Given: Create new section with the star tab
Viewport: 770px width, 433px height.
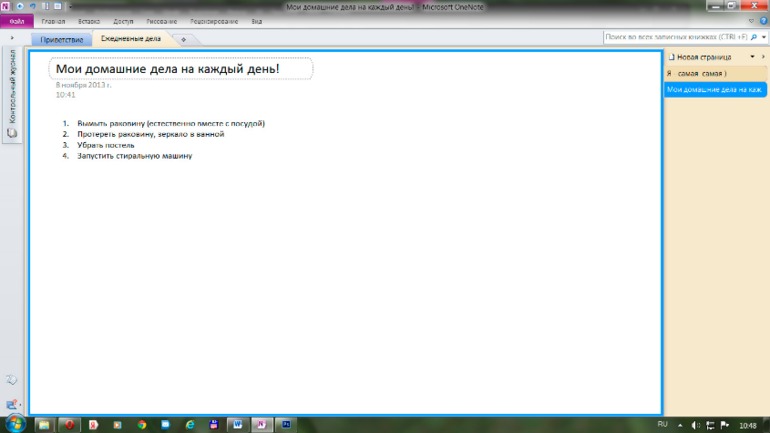Looking at the screenshot, I should pos(183,39).
